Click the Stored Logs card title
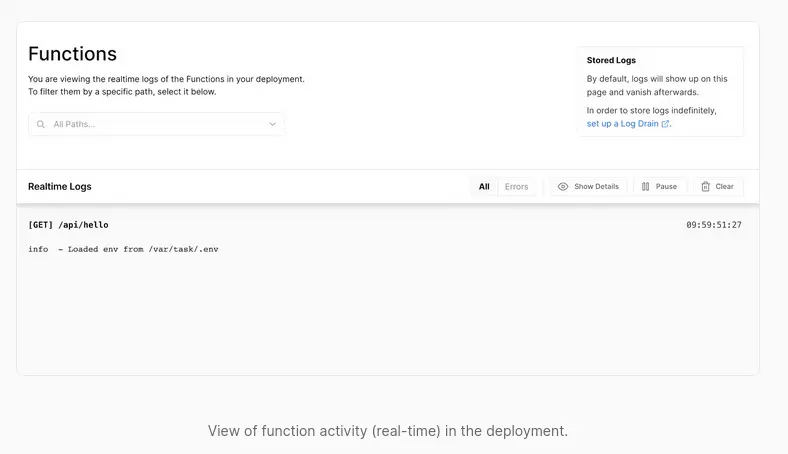Viewport: 788px width, 454px height. (x=611, y=60)
